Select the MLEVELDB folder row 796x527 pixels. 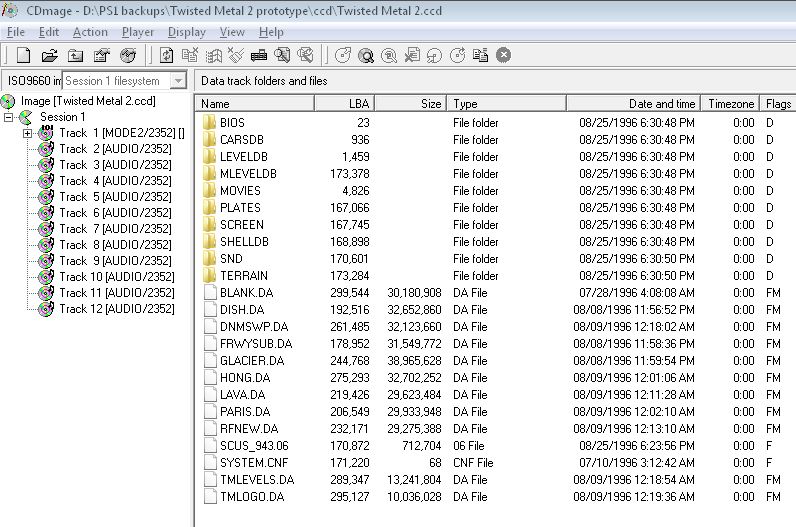(495, 174)
